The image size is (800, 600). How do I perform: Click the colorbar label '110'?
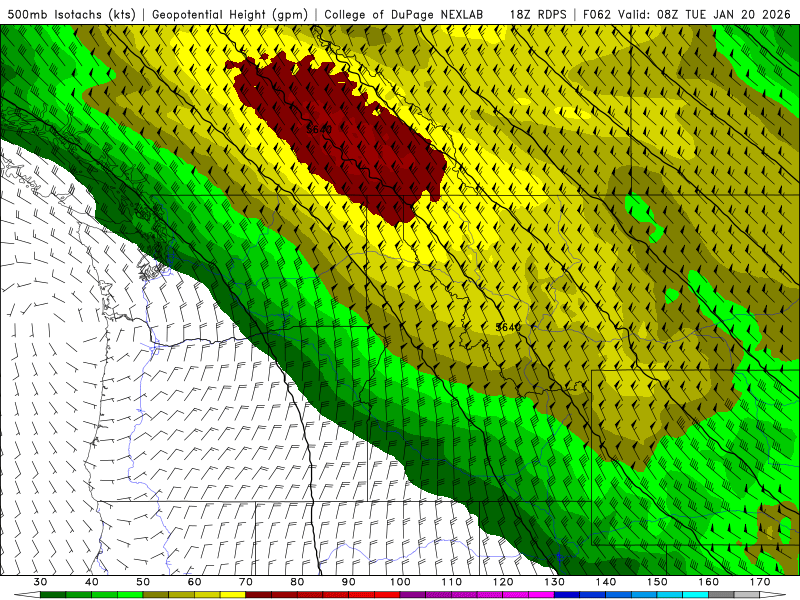452,582
